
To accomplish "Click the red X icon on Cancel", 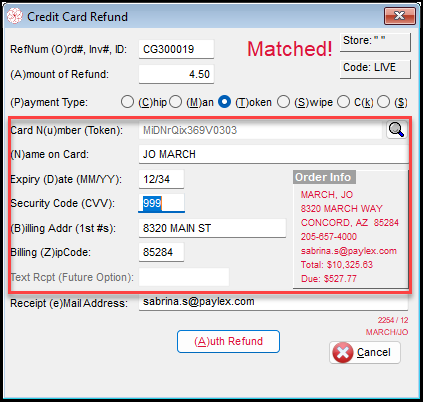I will click(343, 352).
